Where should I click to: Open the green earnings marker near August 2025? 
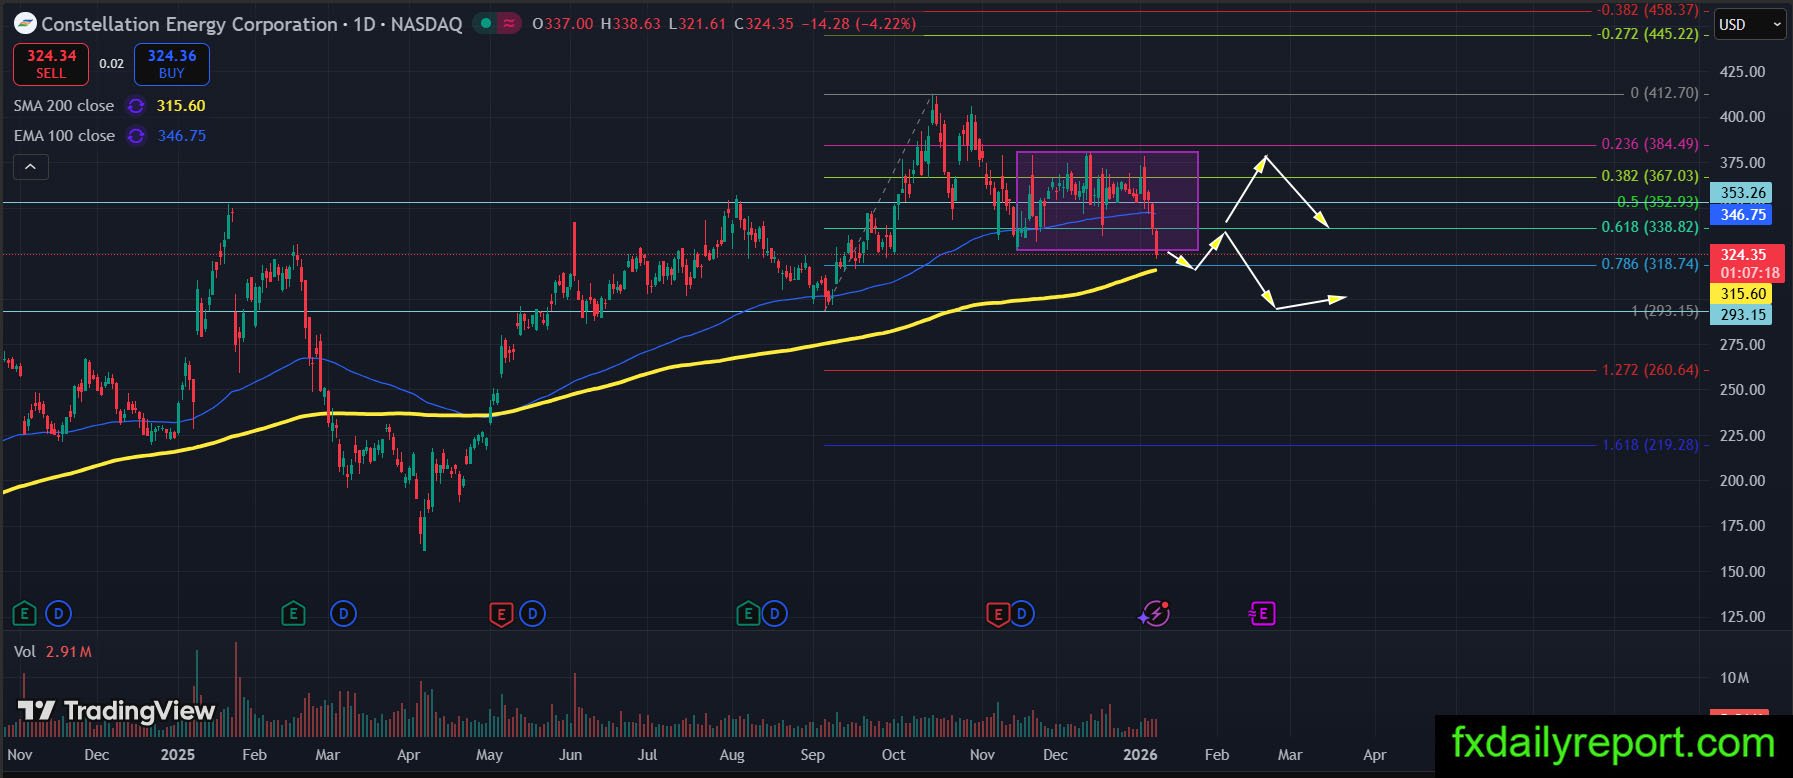pos(747,613)
